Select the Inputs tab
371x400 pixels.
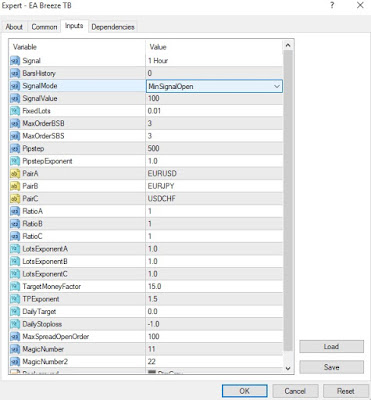[x=74, y=26]
